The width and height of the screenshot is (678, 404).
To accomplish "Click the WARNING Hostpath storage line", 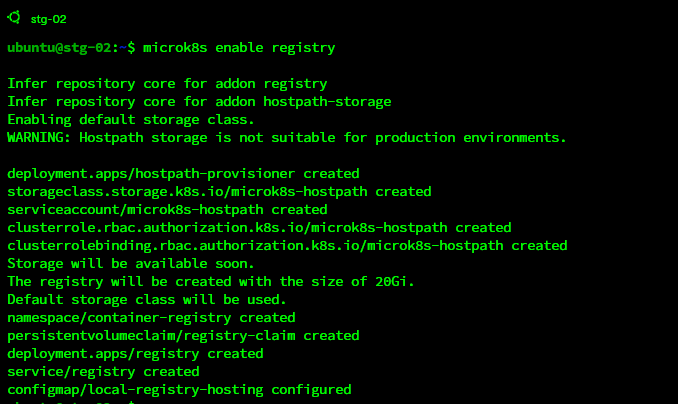I will click(287, 137).
